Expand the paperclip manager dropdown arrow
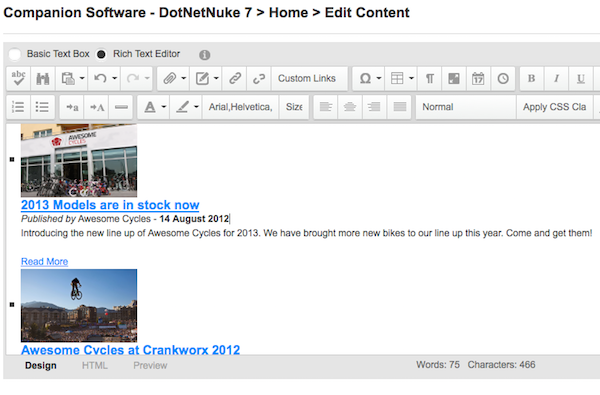The width and height of the screenshot is (600, 395). tap(184, 78)
